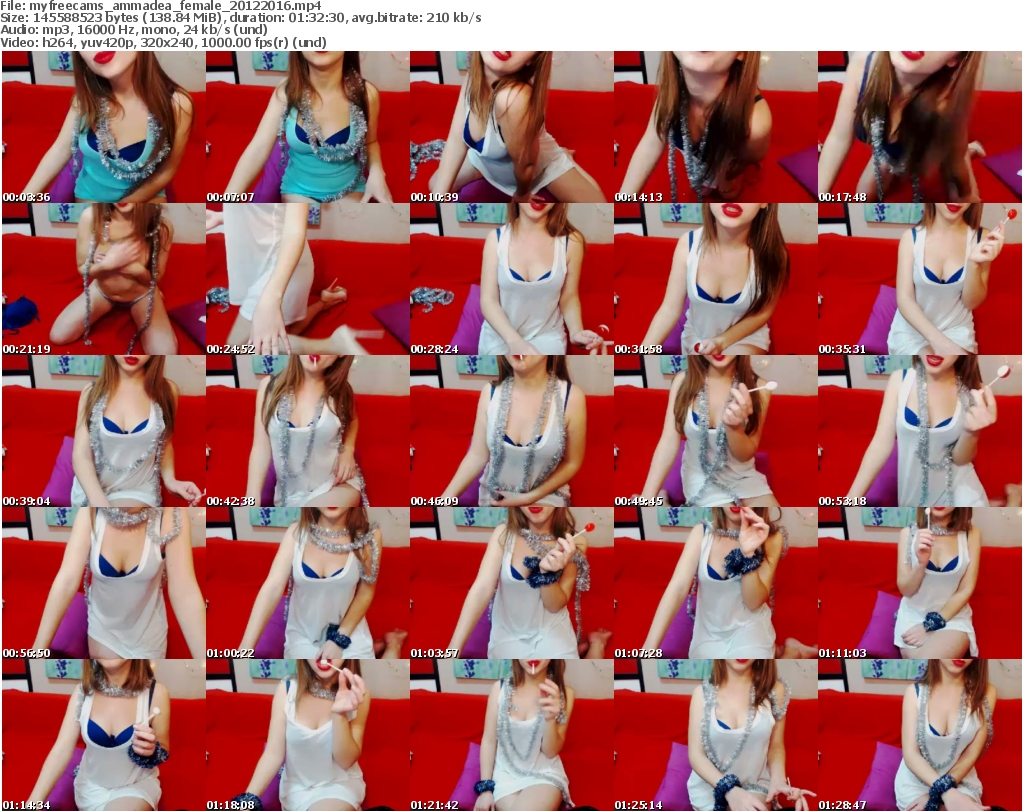
Task: Select the thumbnail timestamped 00:28:24
Action: tap(511, 279)
